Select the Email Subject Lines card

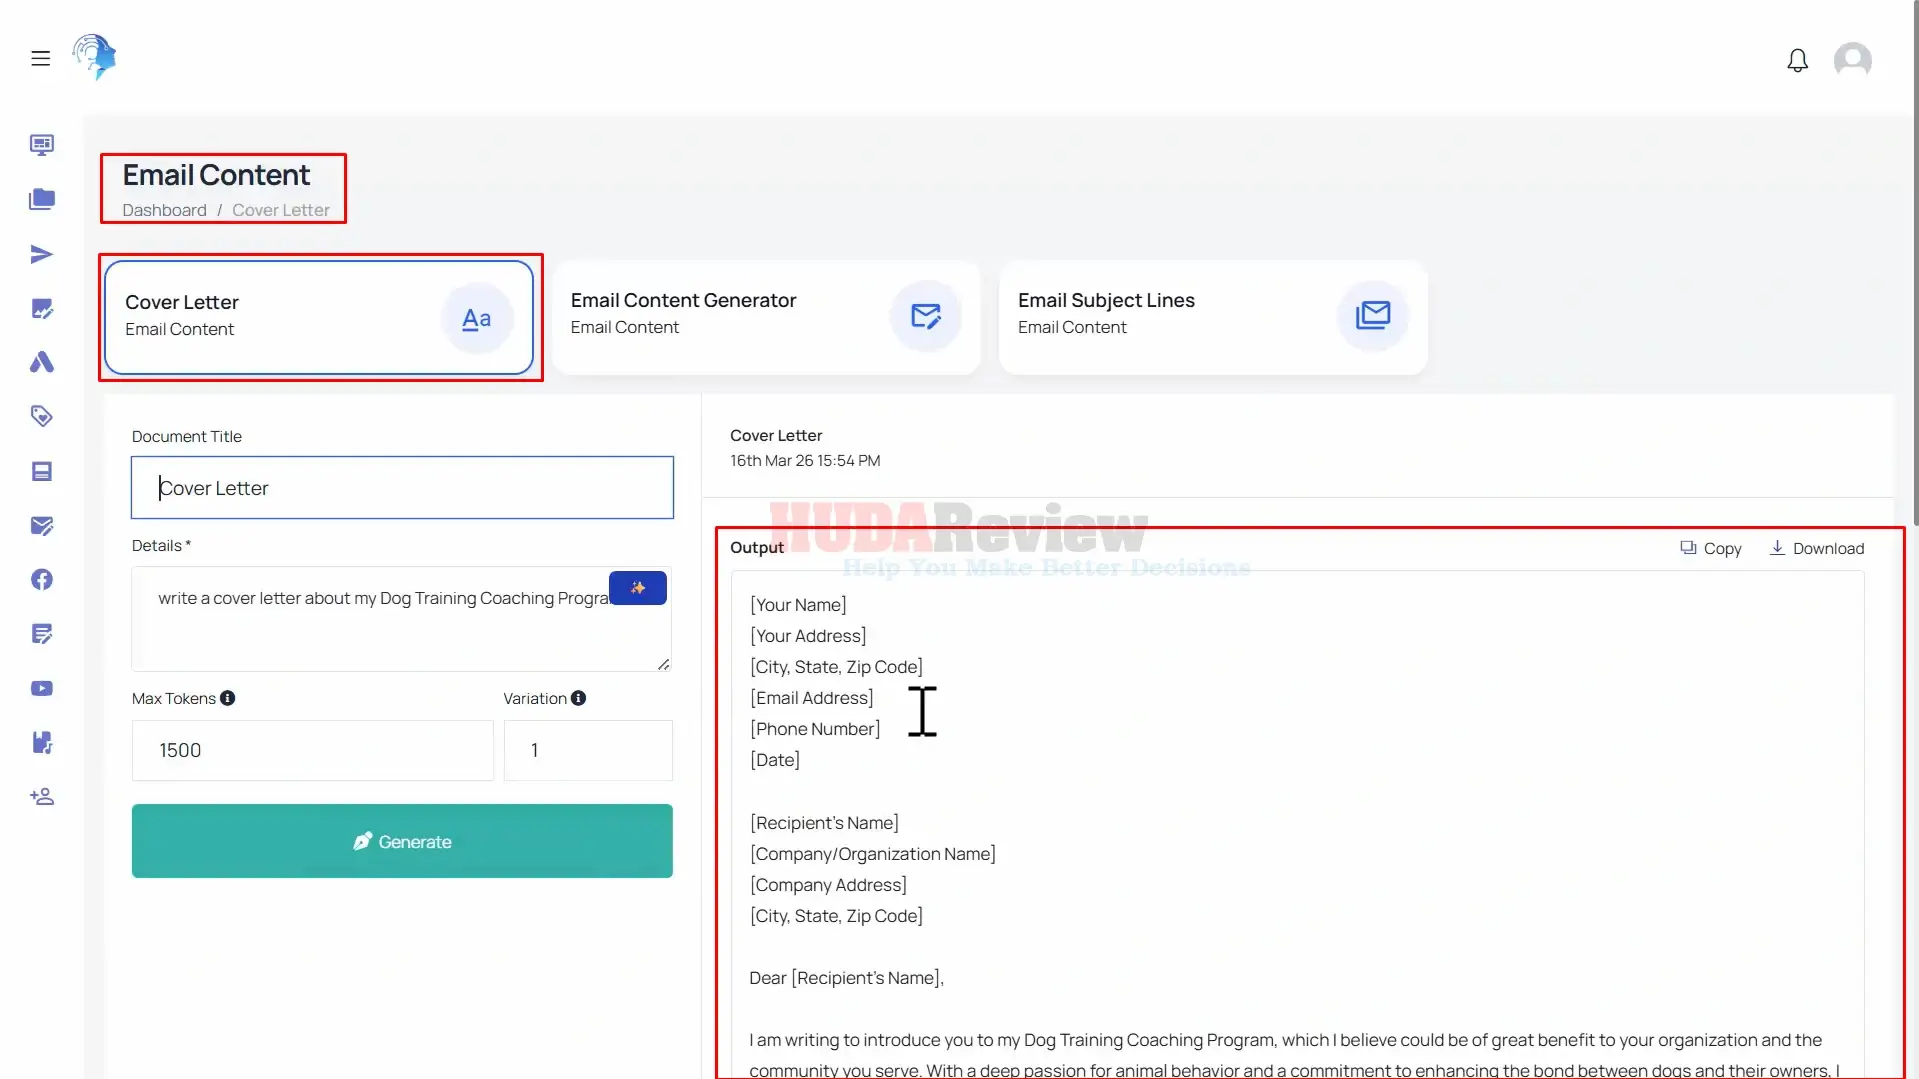point(1213,317)
